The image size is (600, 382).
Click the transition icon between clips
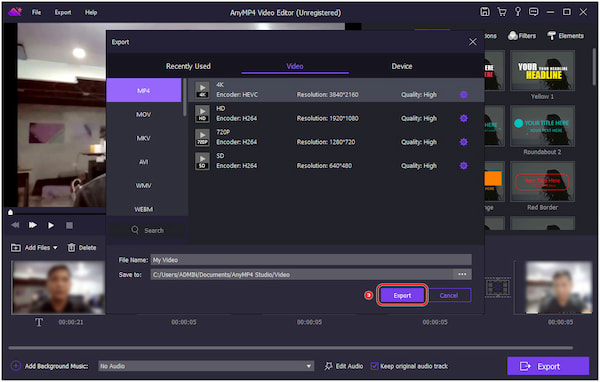tap(497, 287)
